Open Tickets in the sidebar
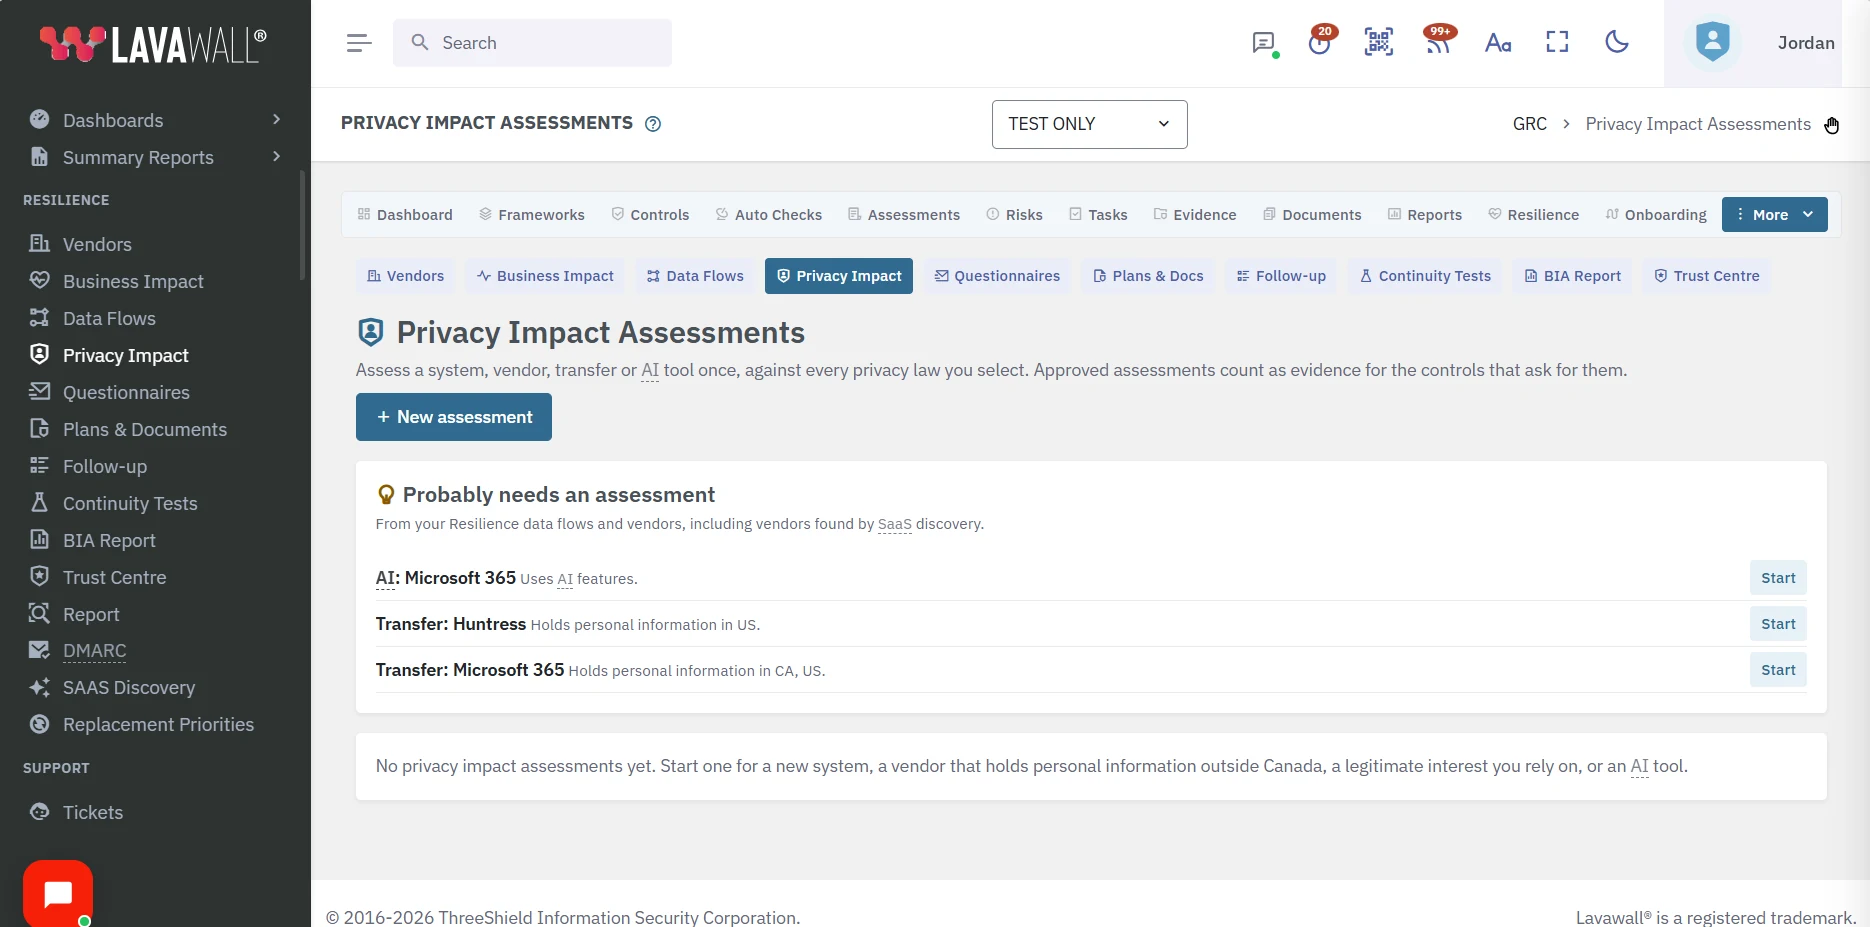Image resolution: width=1870 pixels, height=927 pixels. [92, 812]
